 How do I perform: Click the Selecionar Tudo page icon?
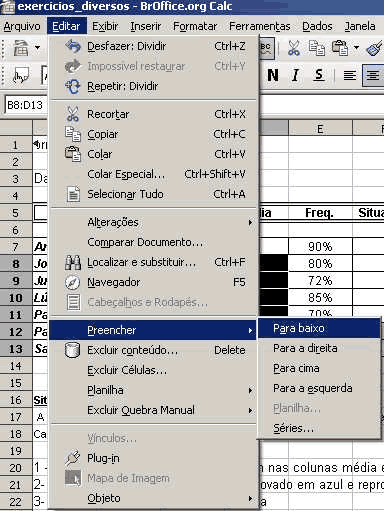(x=73, y=194)
